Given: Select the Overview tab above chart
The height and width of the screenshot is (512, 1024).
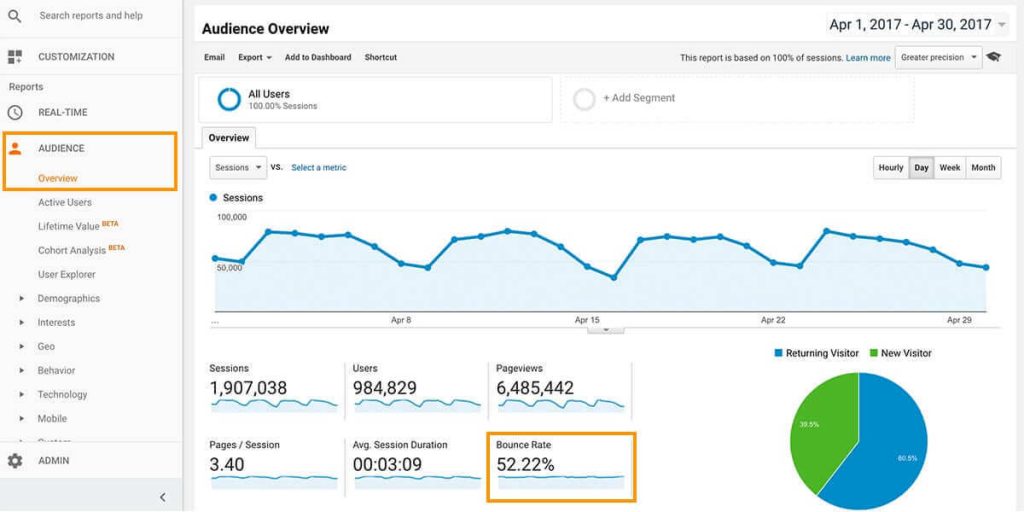Looking at the screenshot, I should click(x=229, y=138).
